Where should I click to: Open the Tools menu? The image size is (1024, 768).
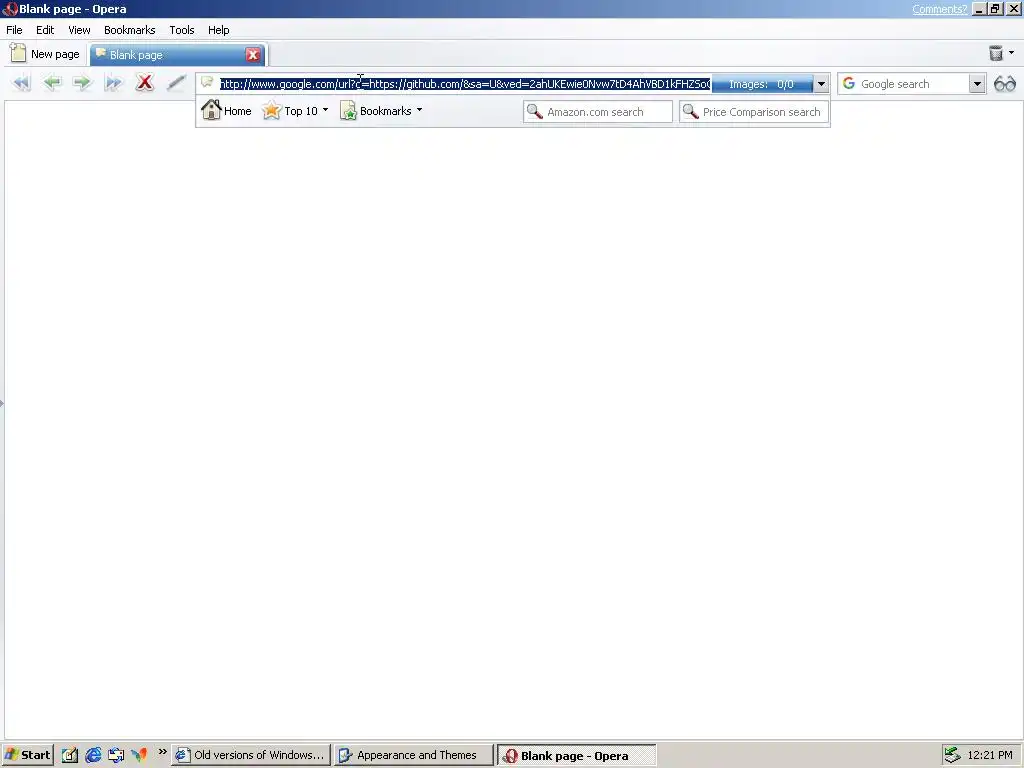182,30
